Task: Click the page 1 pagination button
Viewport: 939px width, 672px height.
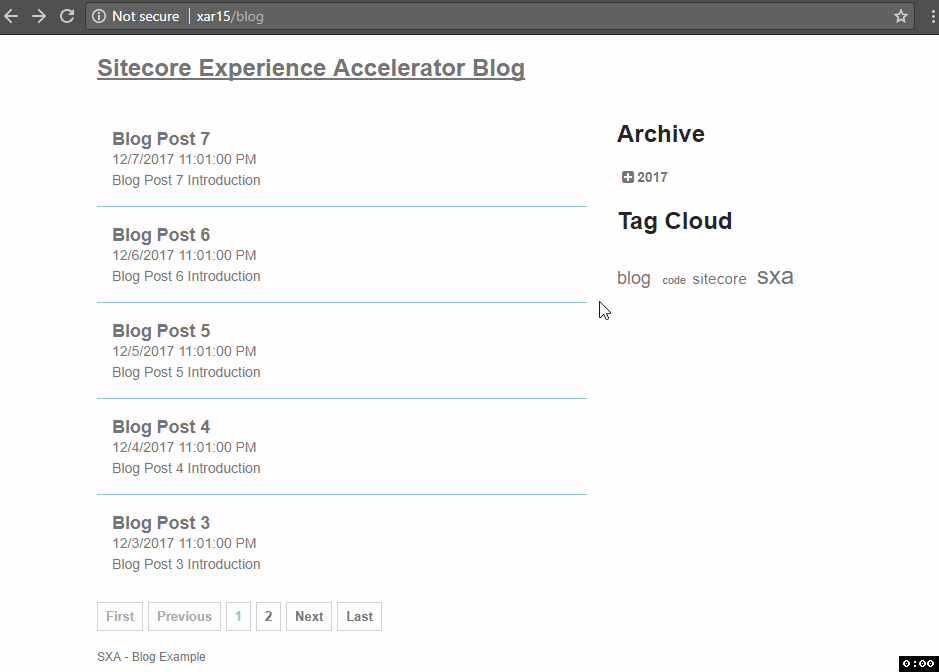Action: point(238,616)
